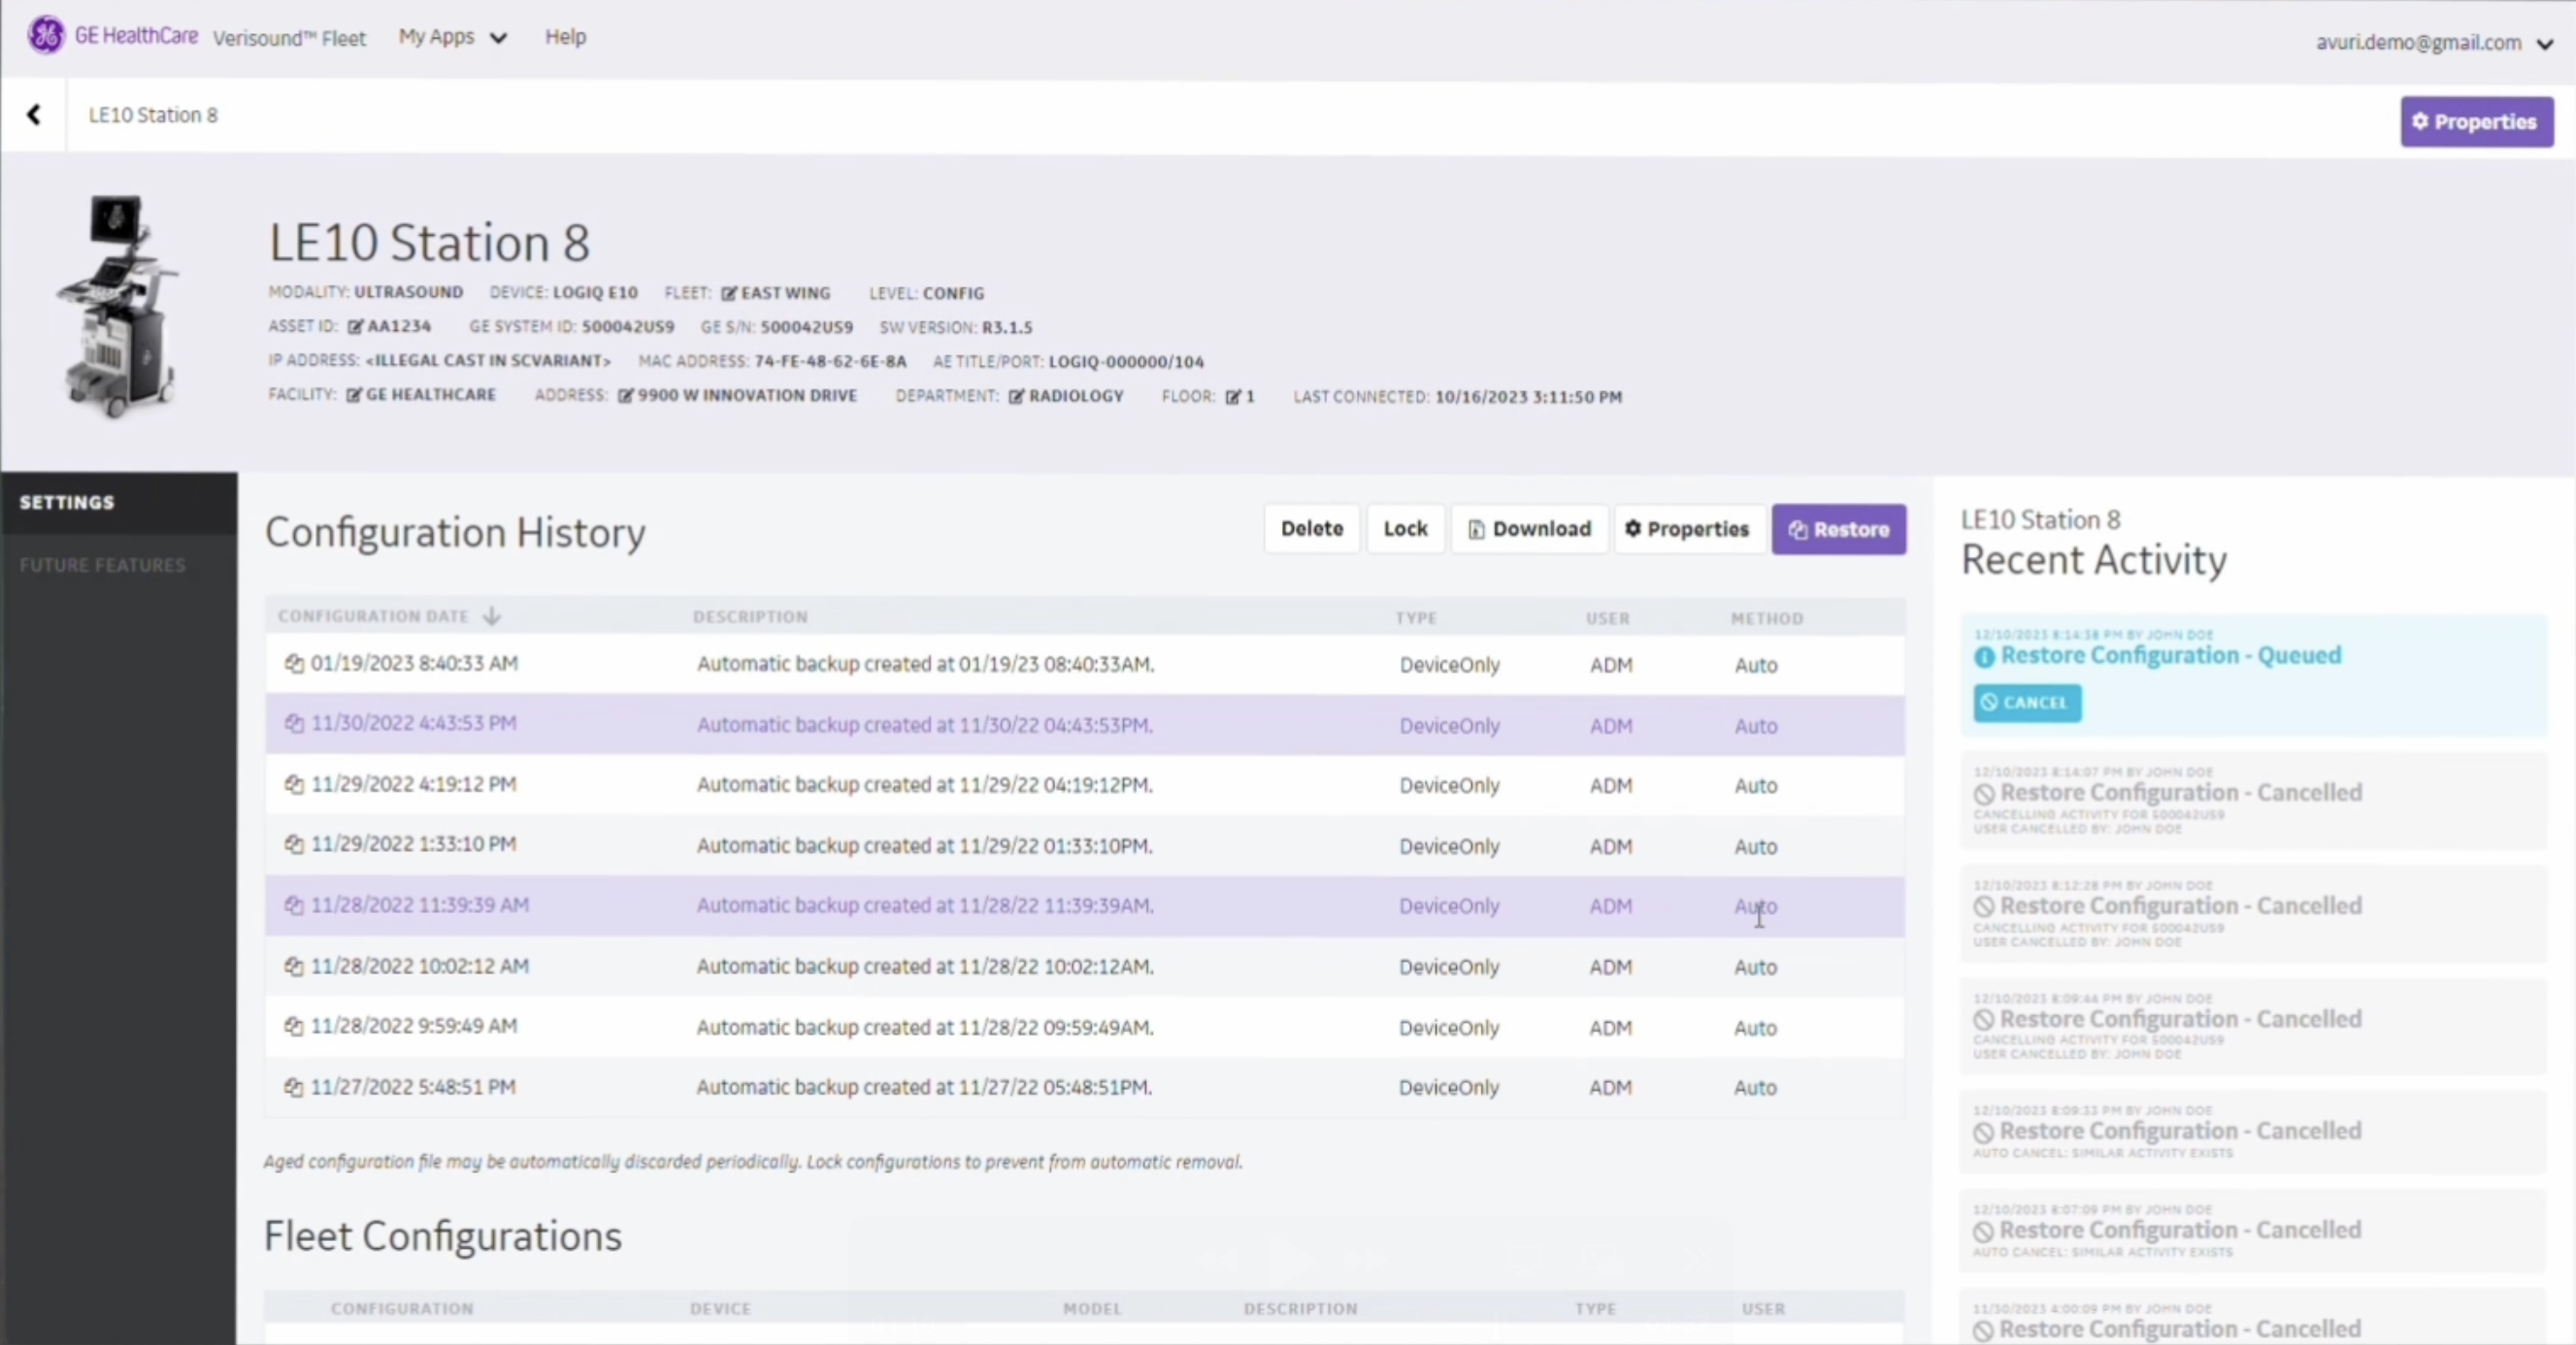Click the Type column header

click(1416, 618)
